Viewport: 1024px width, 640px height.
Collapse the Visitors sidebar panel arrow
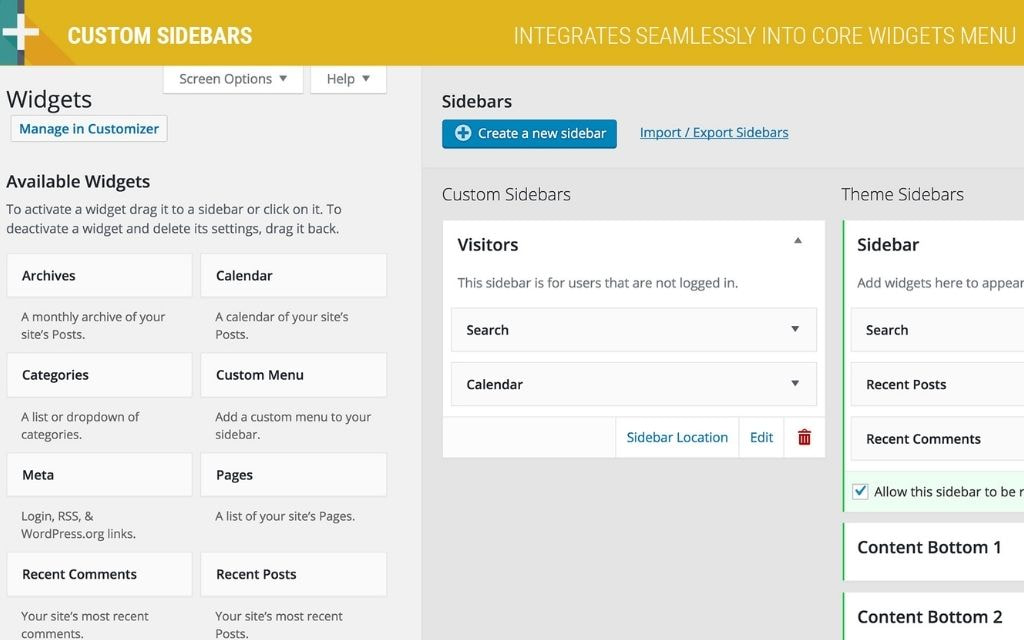tap(797, 241)
